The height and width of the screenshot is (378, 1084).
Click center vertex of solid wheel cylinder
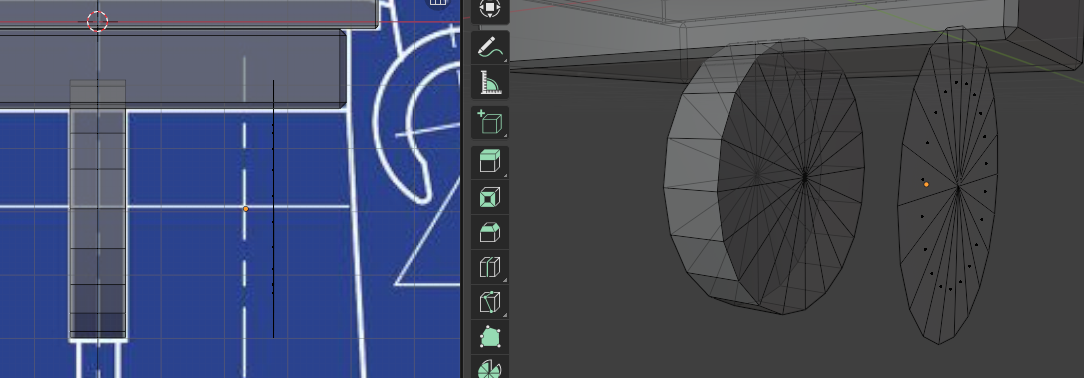pyautogui.click(x=805, y=178)
